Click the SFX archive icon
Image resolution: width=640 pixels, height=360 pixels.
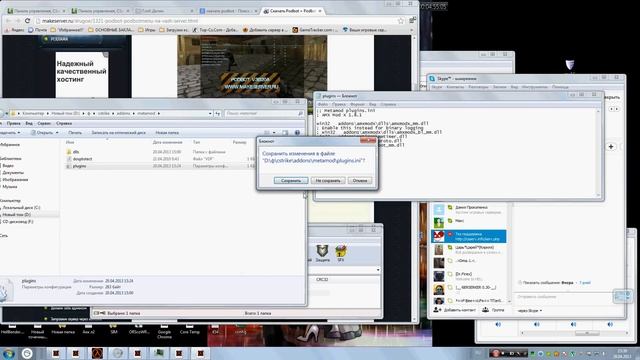coord(340,253)
